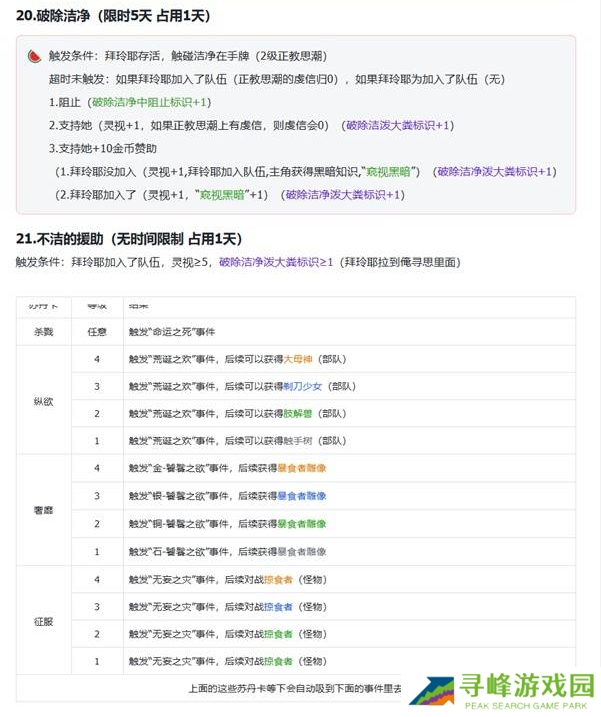Click green 窥视黑暗 in the 拜玲耶加入了 line
The image size is (601, 717).
222,195
